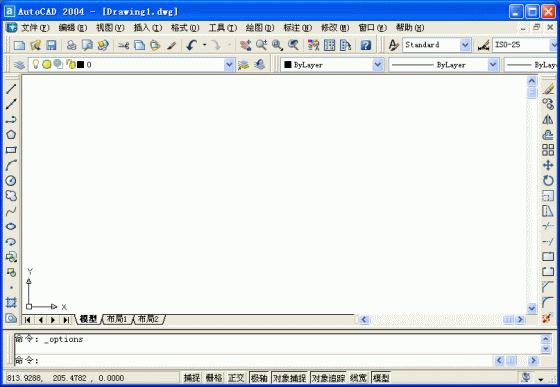This screenshot has height=387, width=560.
Task: Select the Circle tool
Action: (x=11, y=181)
